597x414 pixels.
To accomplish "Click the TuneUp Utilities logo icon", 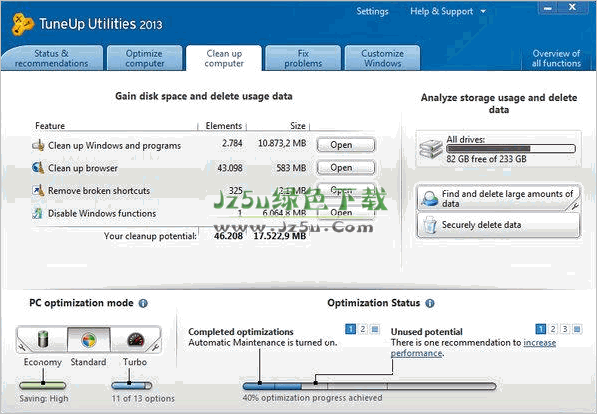I will pyautogui.click(x=22, y=24).
